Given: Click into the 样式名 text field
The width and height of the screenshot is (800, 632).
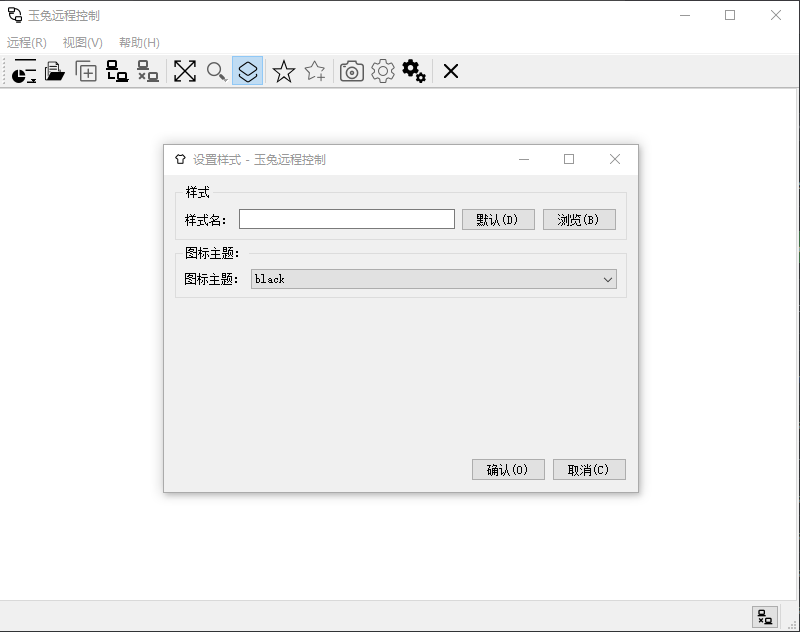Looking at the screenshot, I should tap(346, 219).
